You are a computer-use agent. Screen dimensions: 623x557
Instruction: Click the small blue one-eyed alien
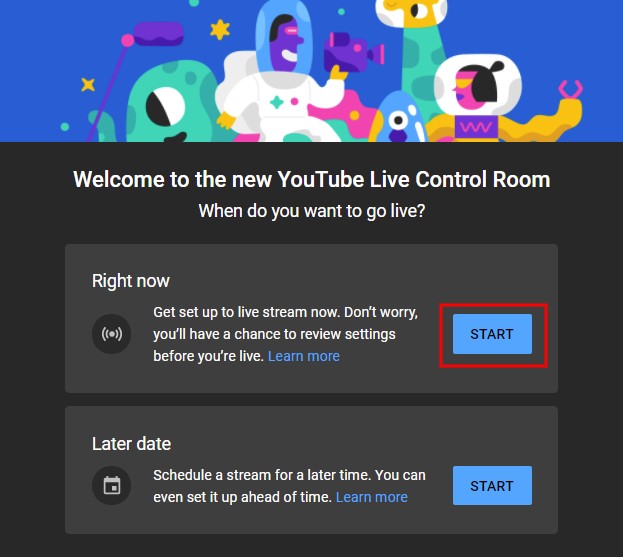(397, 118)
